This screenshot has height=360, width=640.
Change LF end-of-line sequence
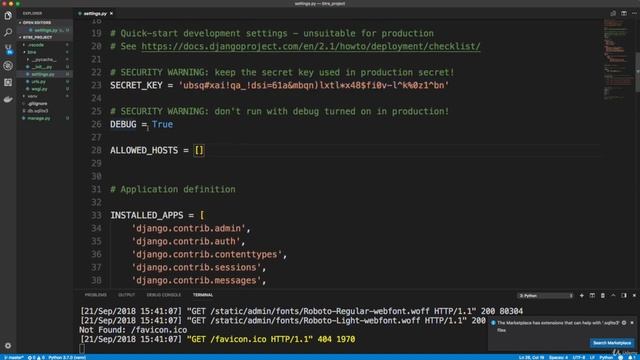point(592,357)
